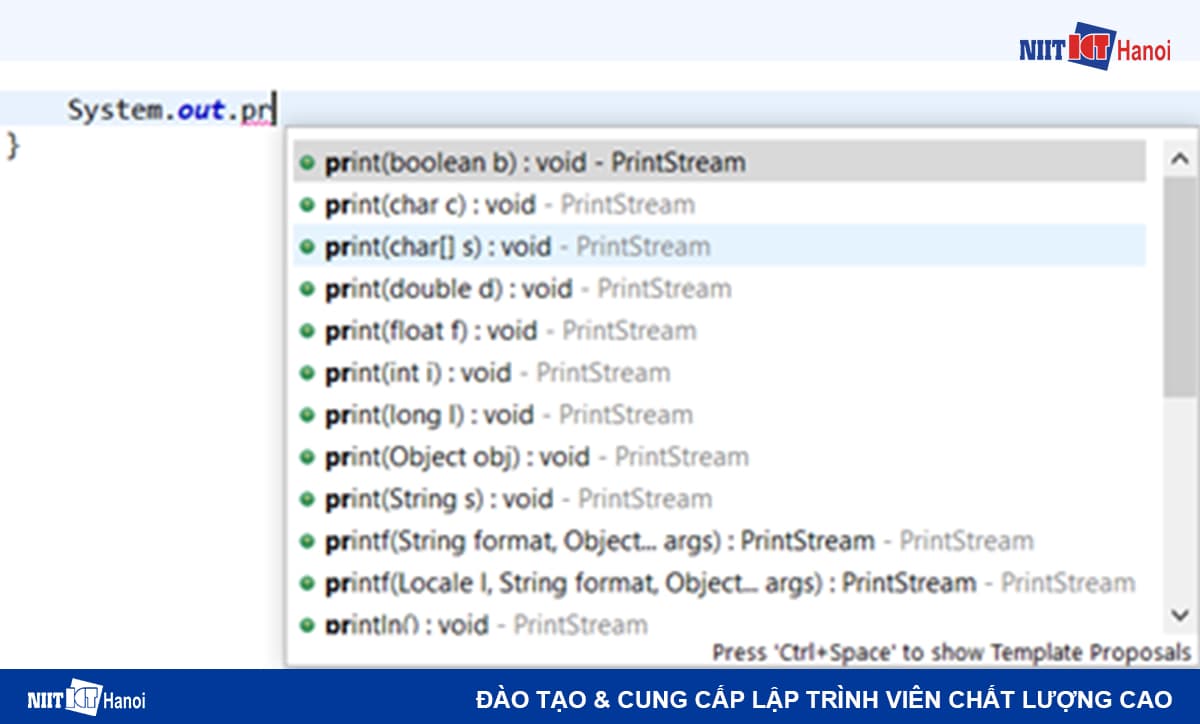Image resolution: width=1200 pixels, height=724 pixels.
Task: Pick the print(char[] s) completion entry
Action: [x=518, y=247]
